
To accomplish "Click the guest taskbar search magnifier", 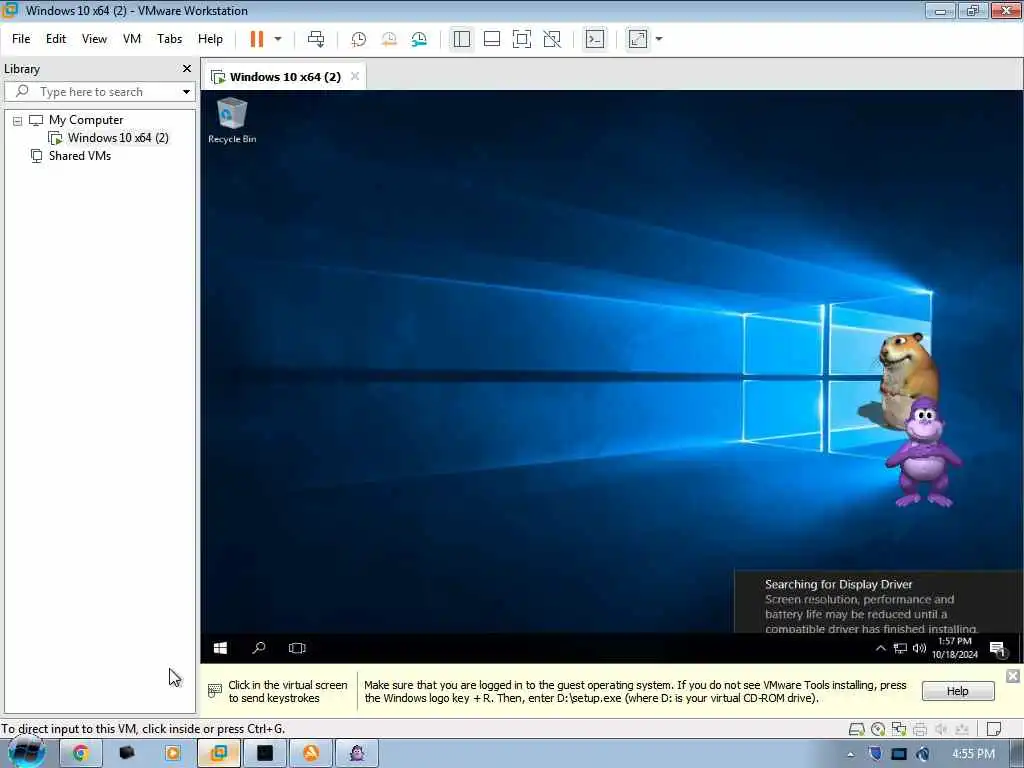I will pos(259,648).
